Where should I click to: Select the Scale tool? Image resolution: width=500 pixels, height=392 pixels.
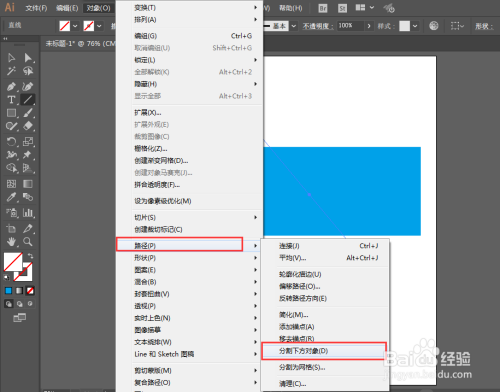pyautogui.click(x=28, y=142)
